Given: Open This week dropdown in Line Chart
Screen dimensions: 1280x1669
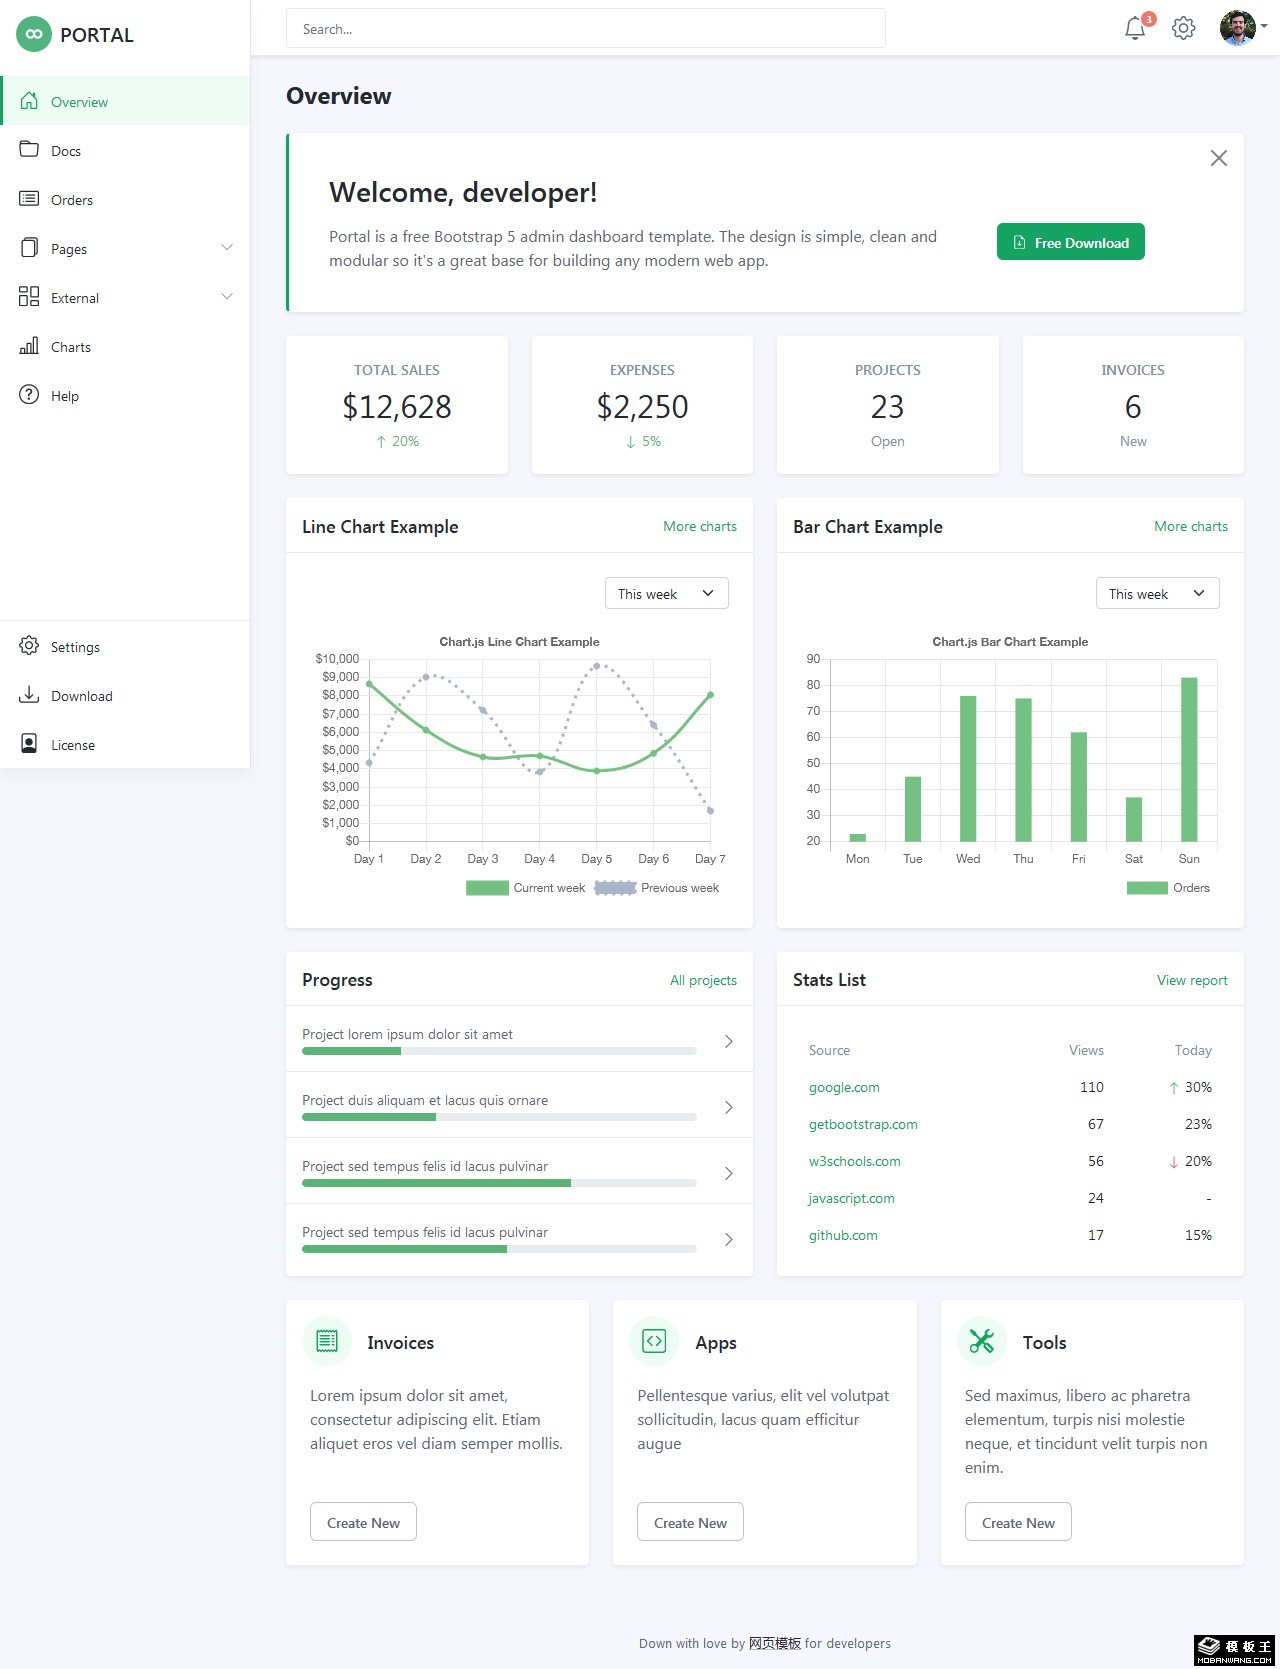Looking at the screenshot, I should (x=666, y=593).
